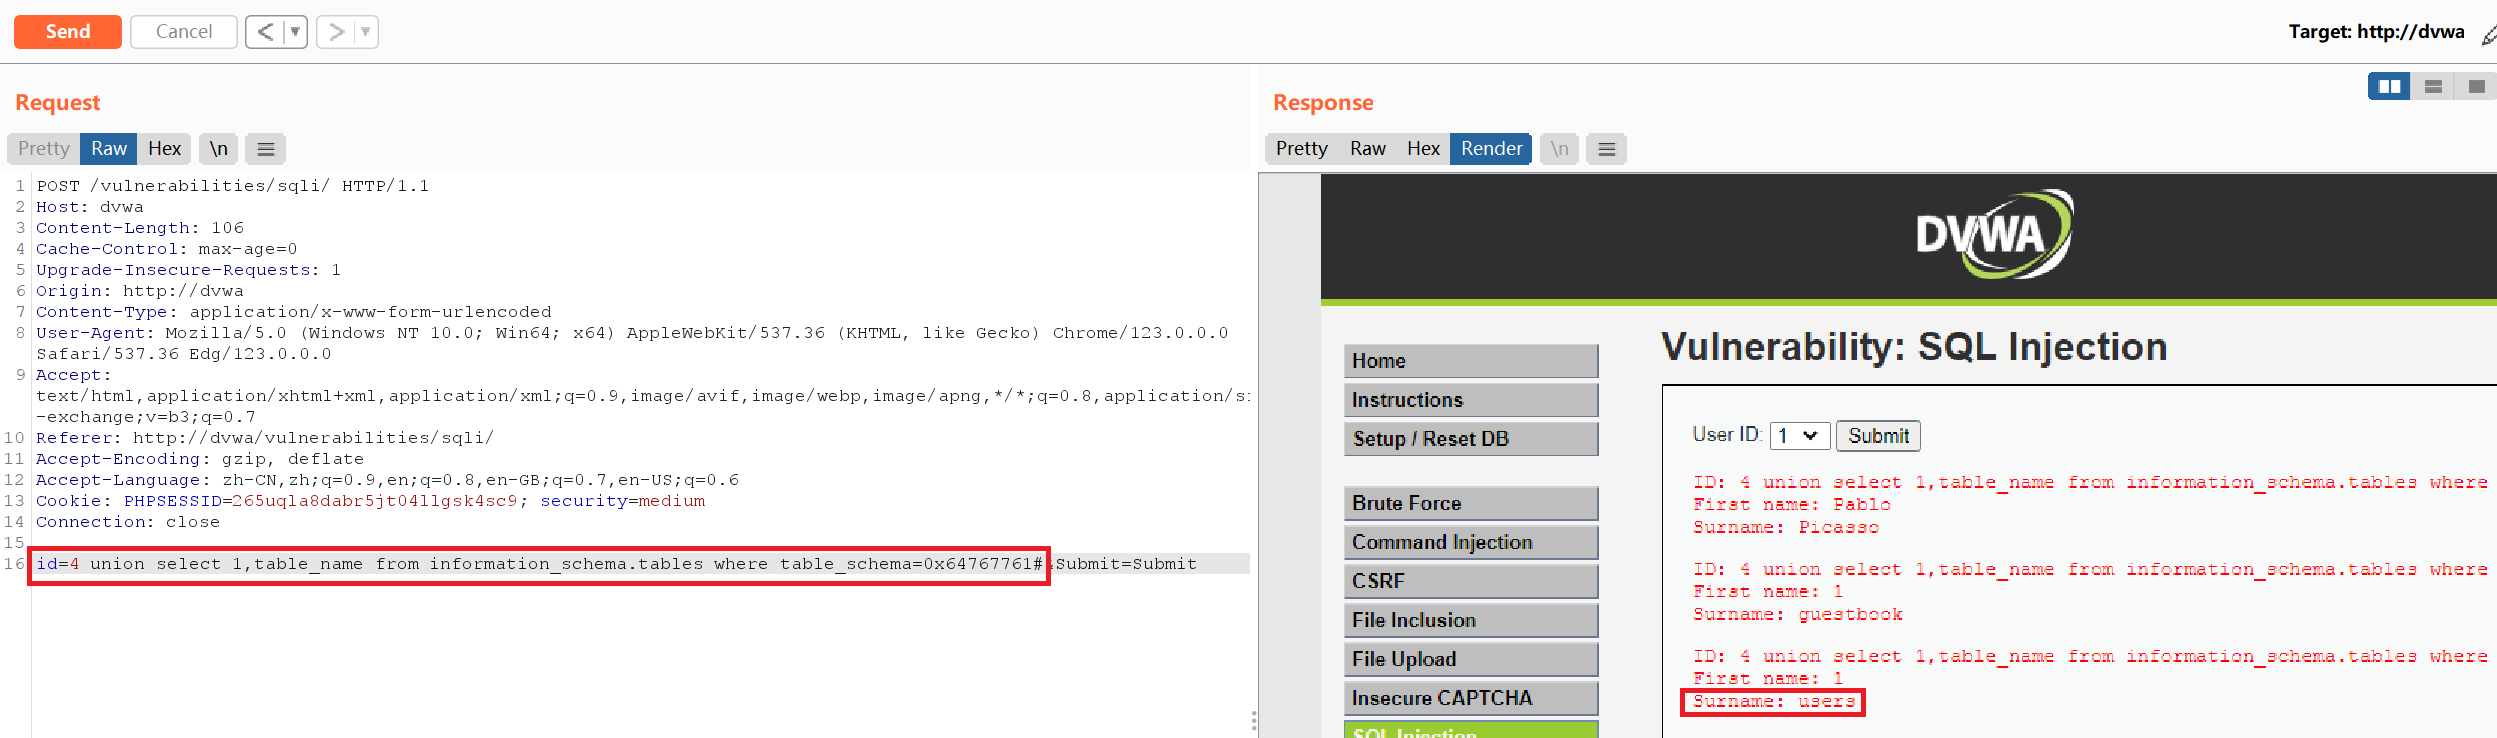Expand the back-history dropdown arrow

[295, 32]
